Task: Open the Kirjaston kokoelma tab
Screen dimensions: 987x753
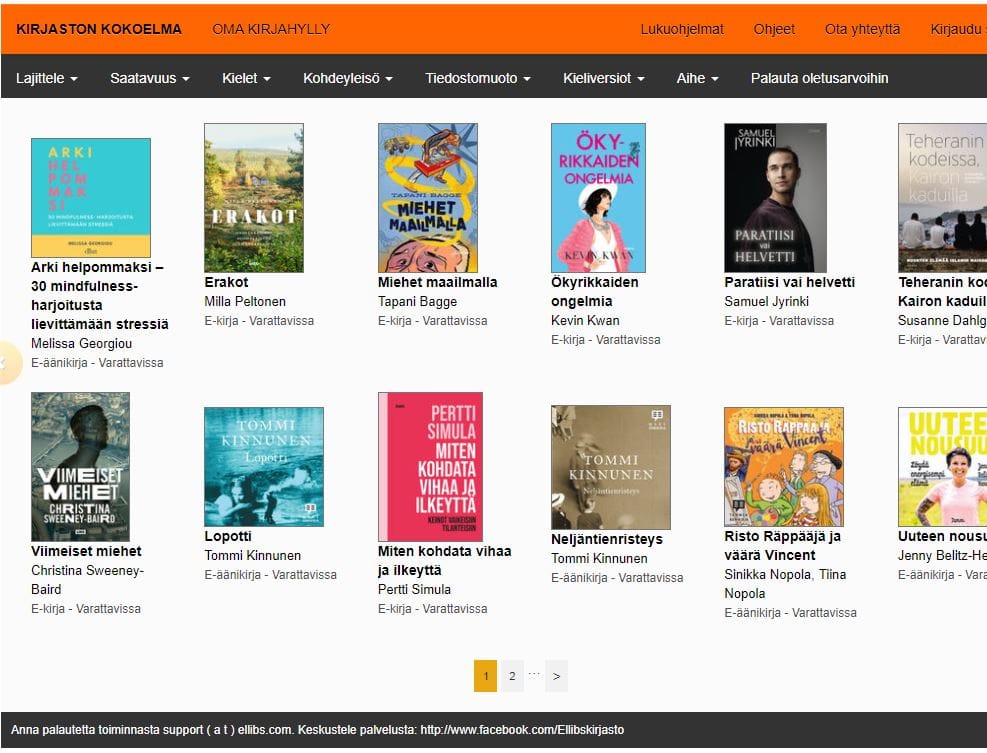Action: [99, 29]
